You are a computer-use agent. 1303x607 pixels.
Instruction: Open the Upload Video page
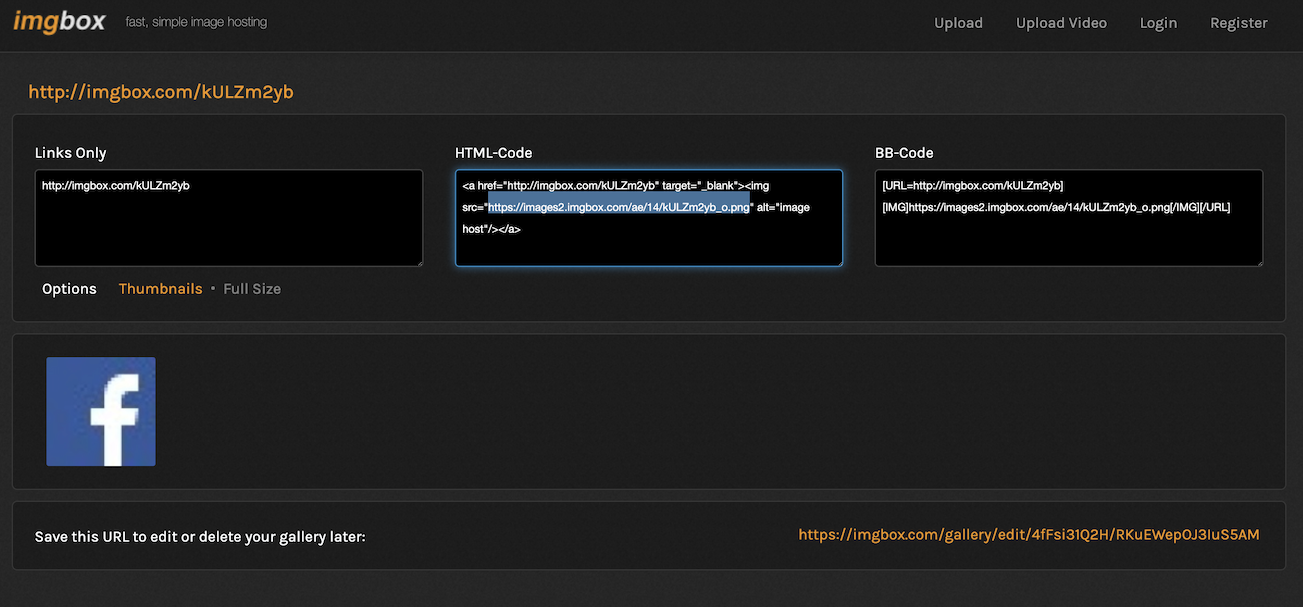[1061, 23]
